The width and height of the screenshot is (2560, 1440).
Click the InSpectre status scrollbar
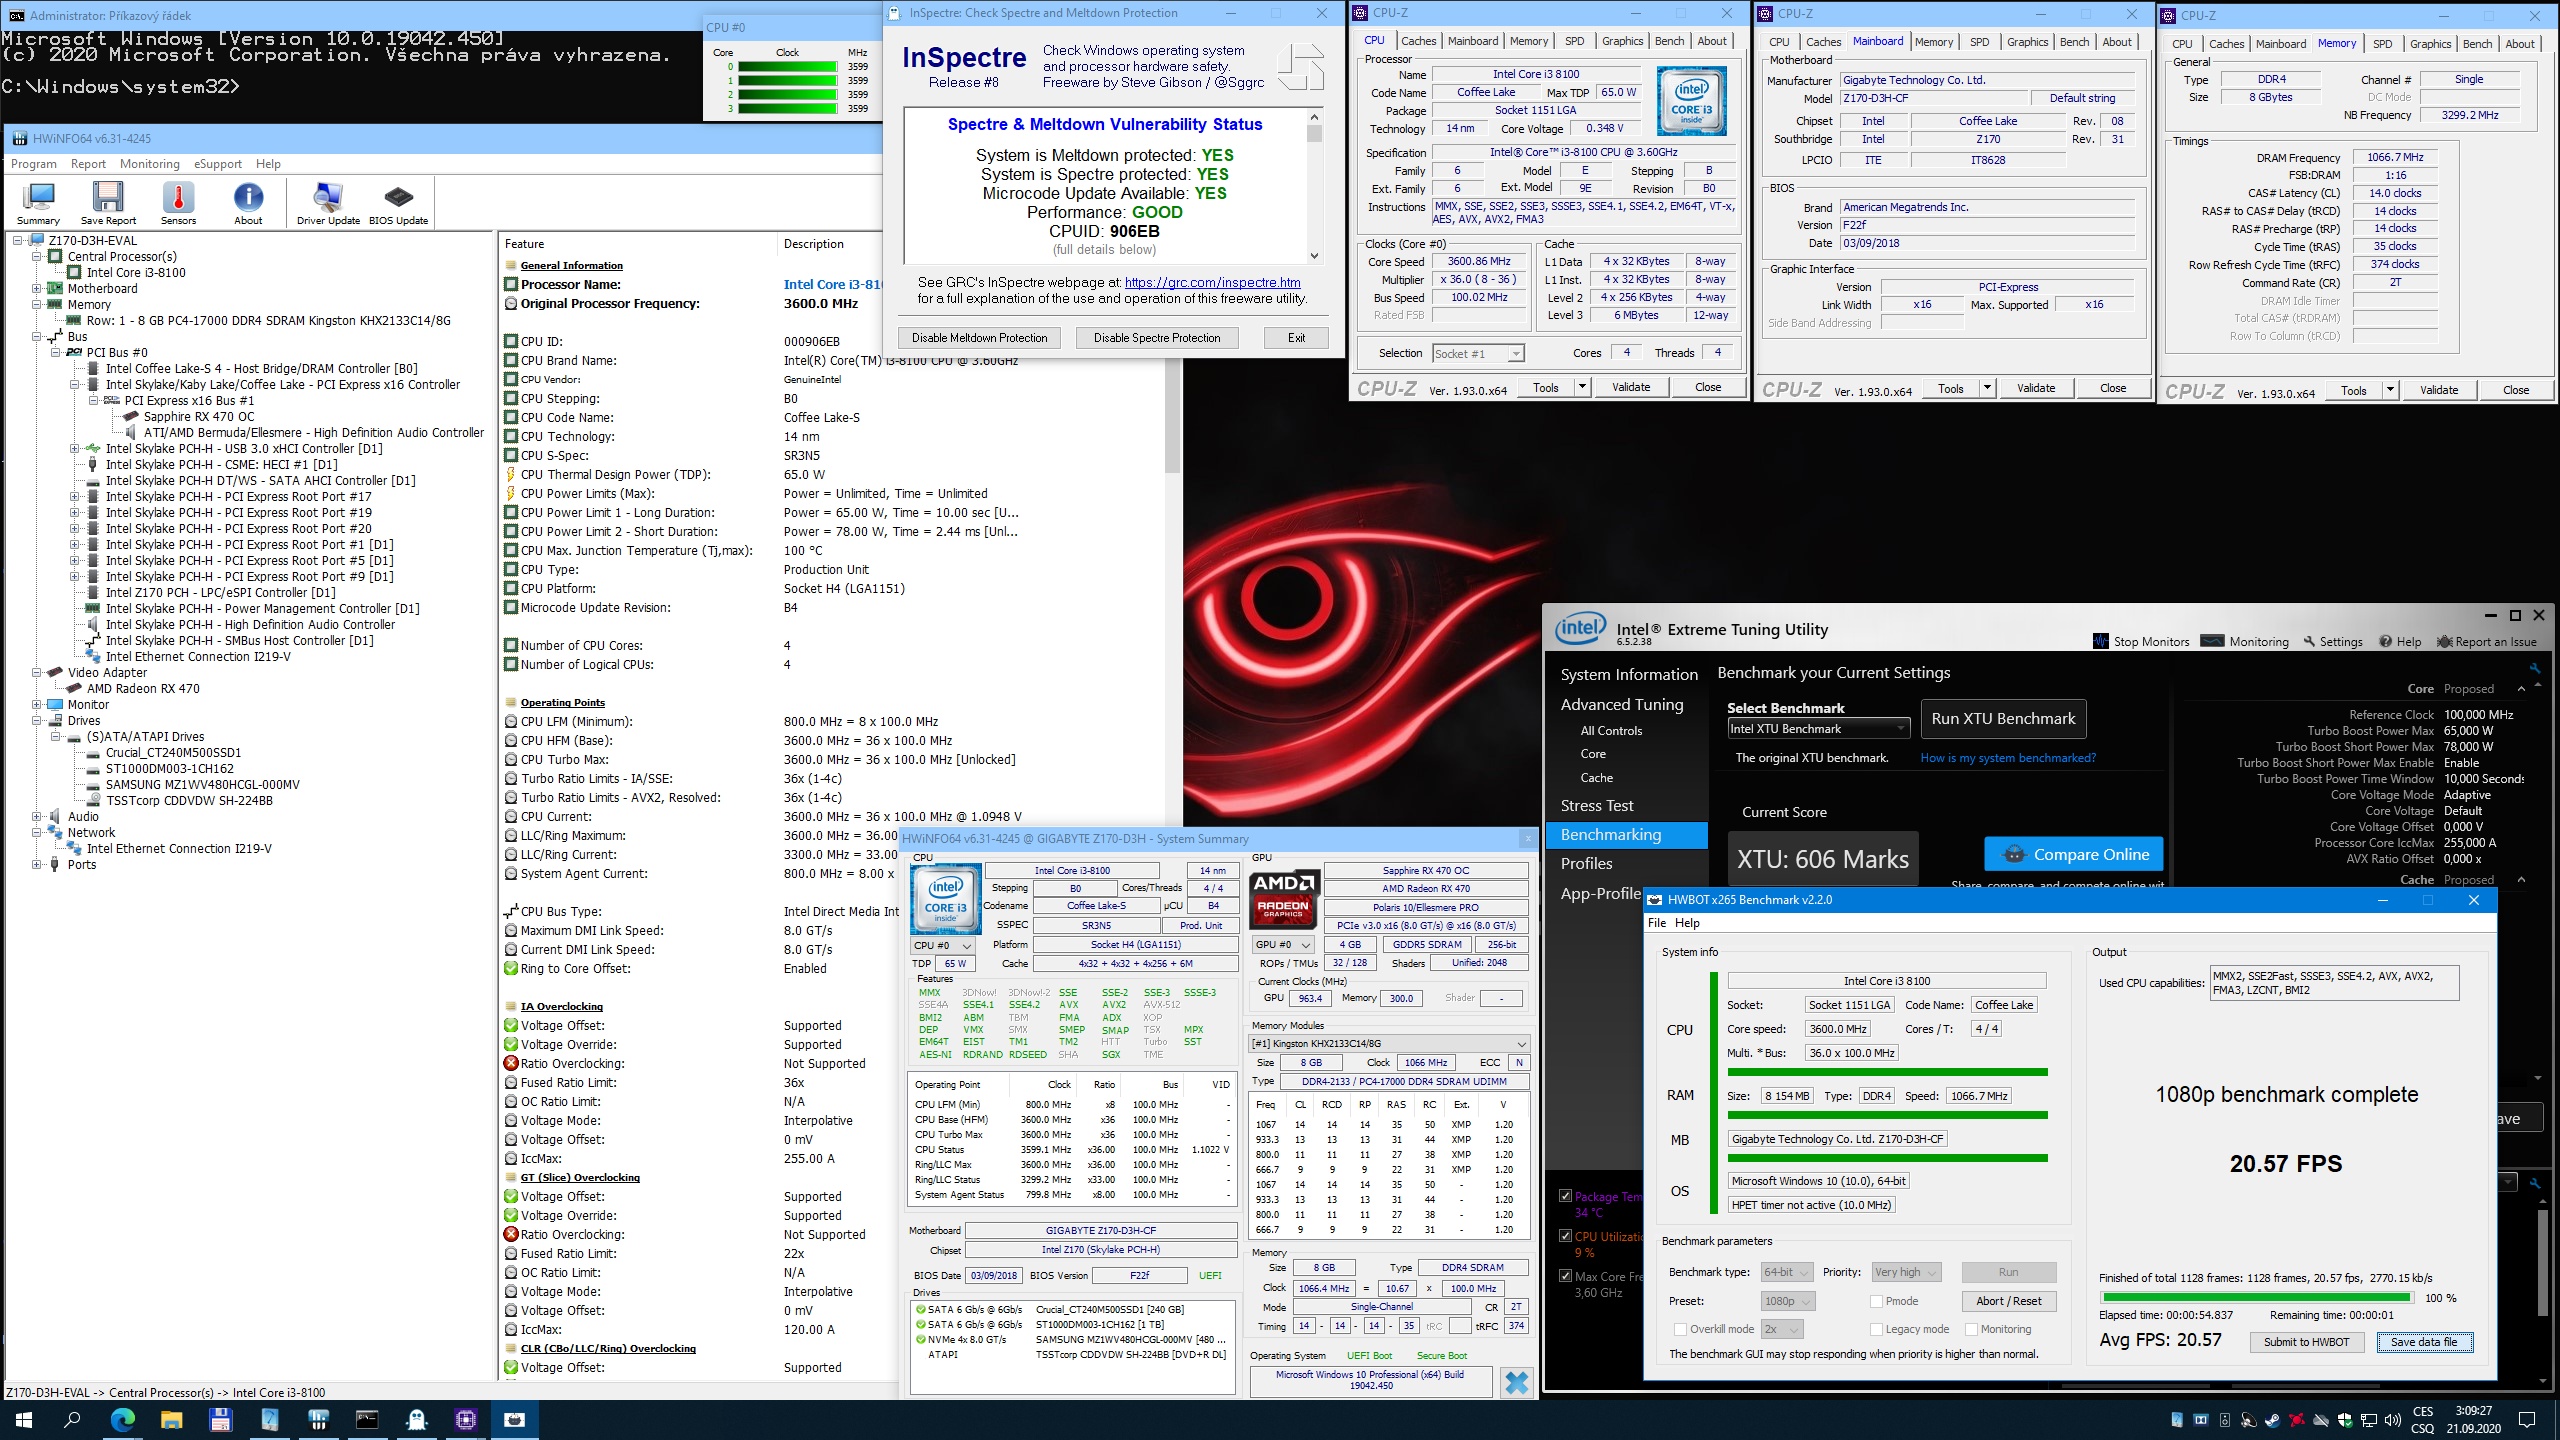1314,186
